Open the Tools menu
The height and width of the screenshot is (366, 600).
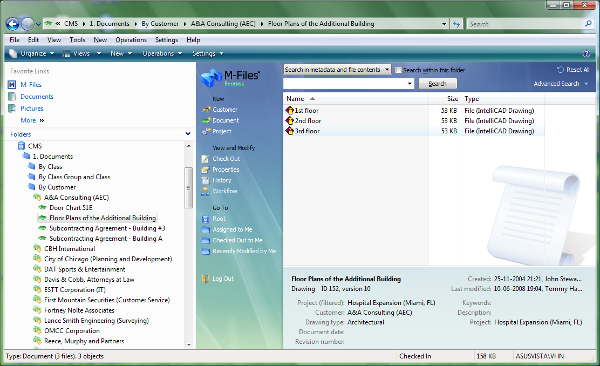(x=77, y=40)
